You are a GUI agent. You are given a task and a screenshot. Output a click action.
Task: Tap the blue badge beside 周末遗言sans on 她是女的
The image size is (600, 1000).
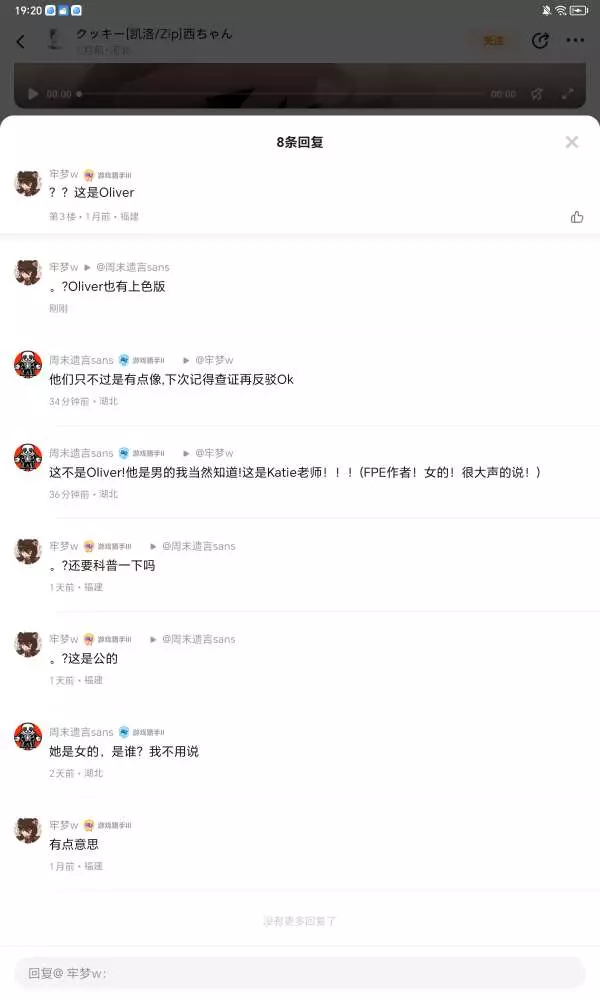[142, 732]
